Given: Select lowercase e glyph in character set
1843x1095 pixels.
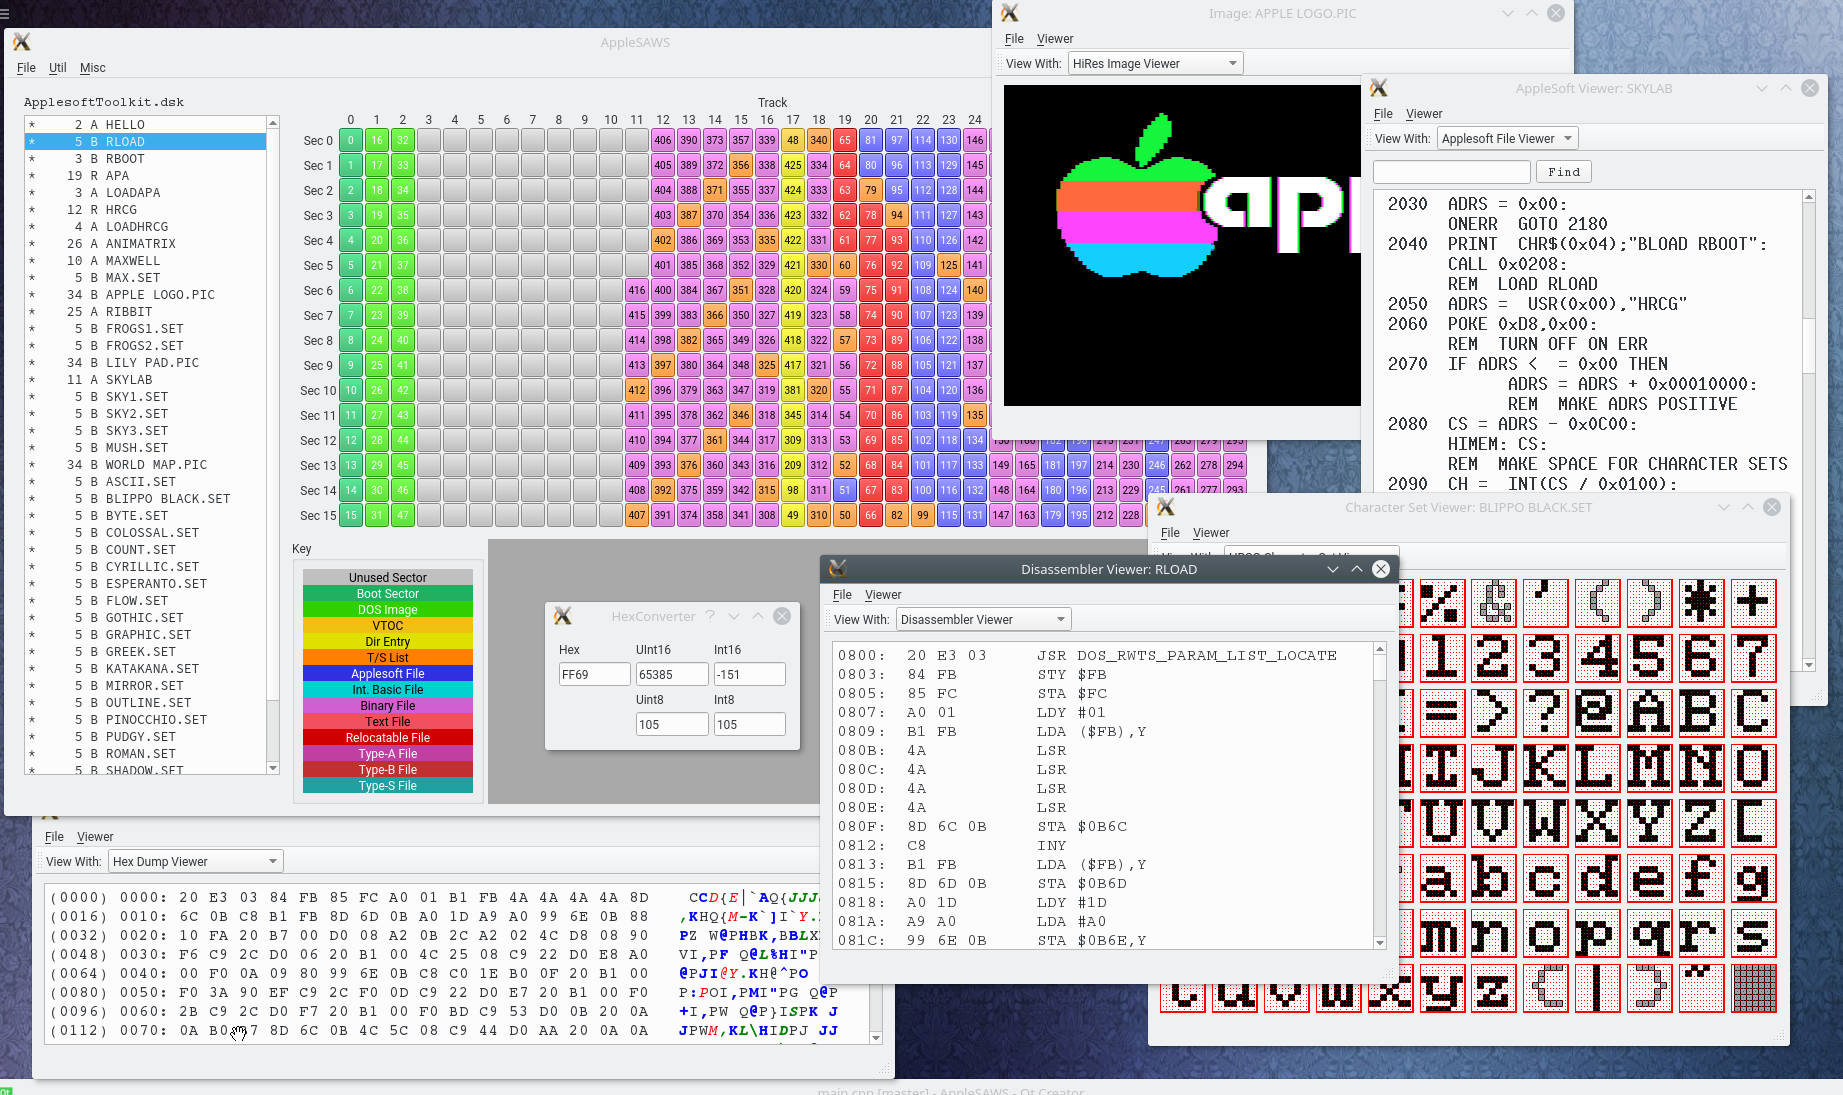Looking at the screenshot, I should (1649, 878).
